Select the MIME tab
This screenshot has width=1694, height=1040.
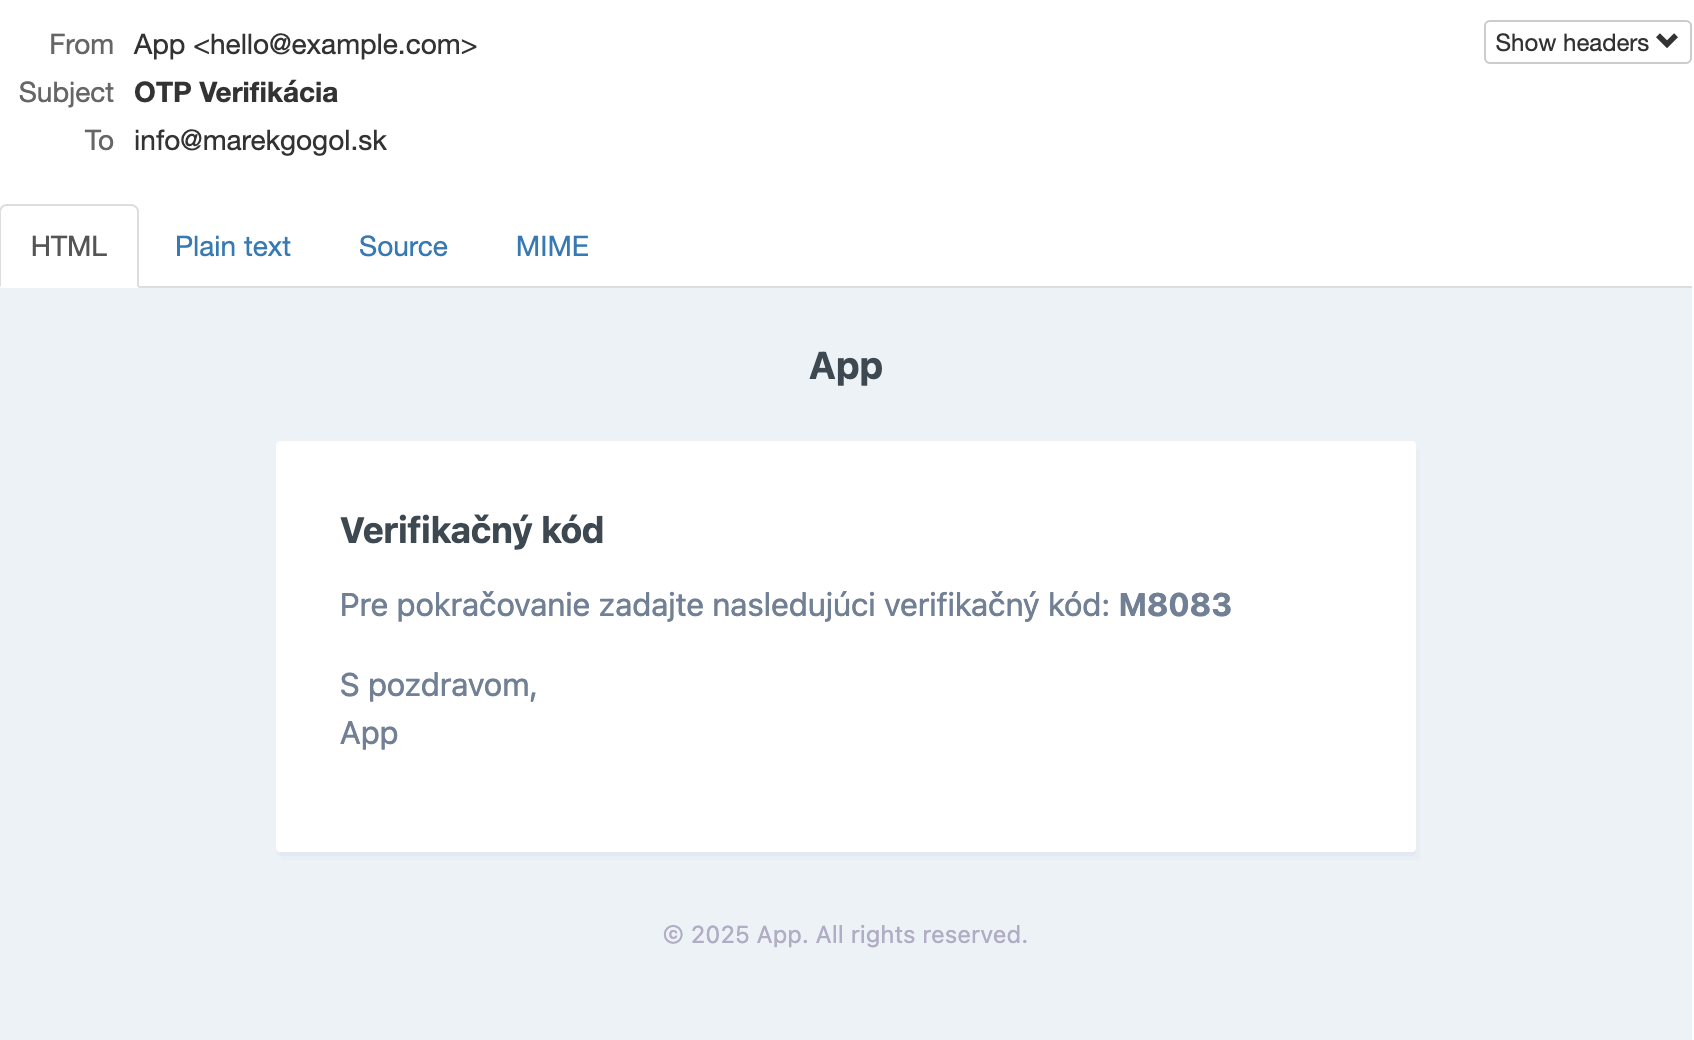(552, 246)
